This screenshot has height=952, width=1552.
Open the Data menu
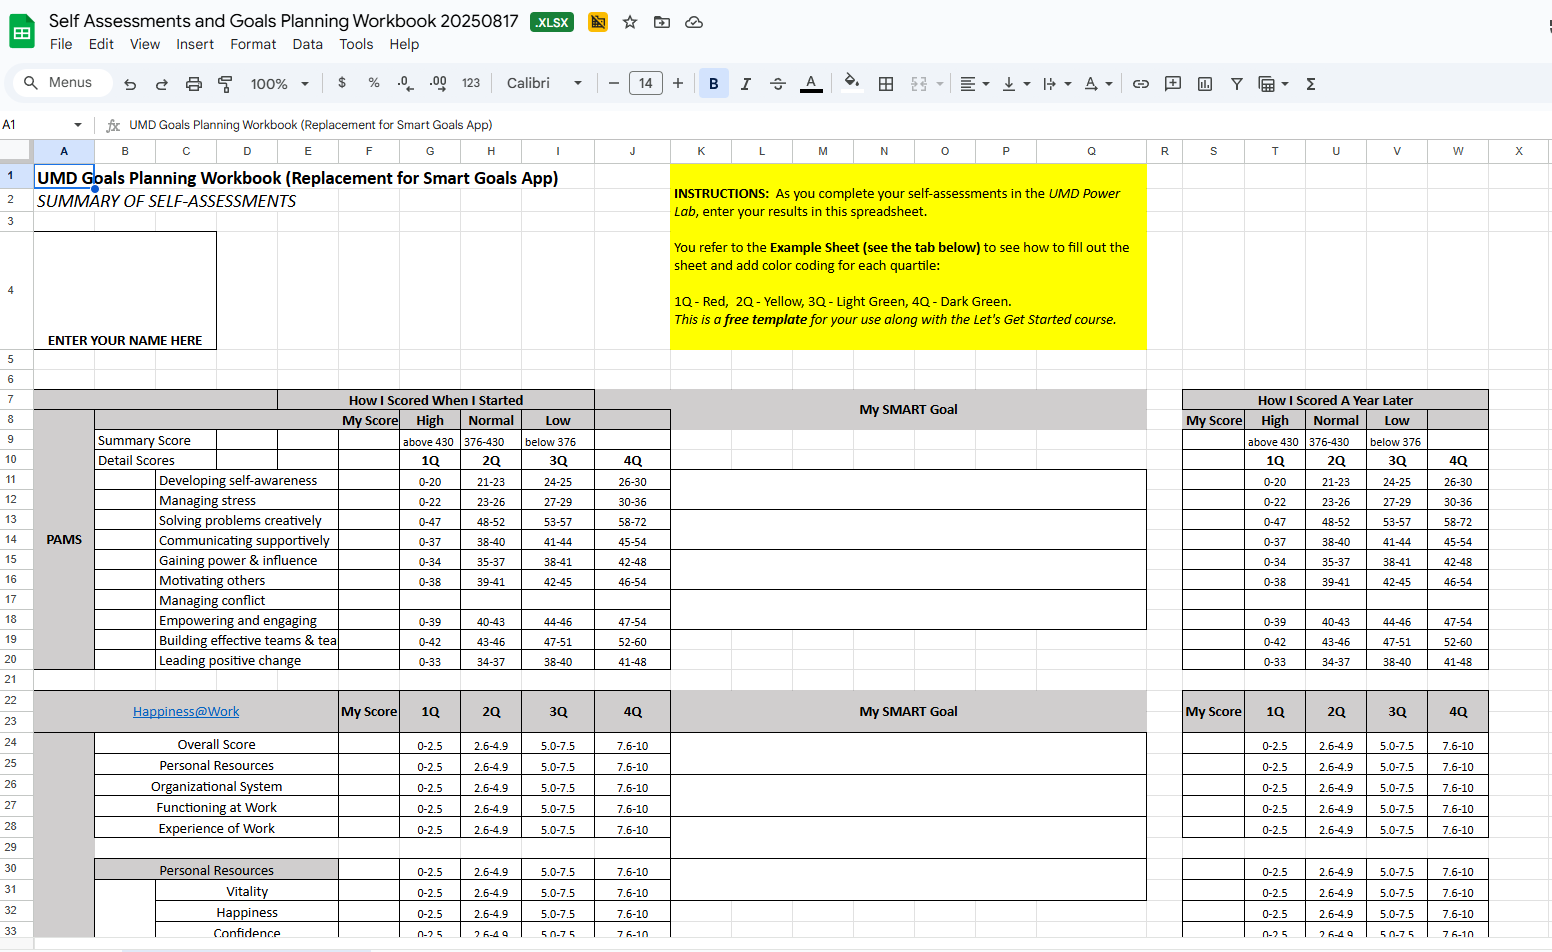pyautogui.click(x=307, y=44)
